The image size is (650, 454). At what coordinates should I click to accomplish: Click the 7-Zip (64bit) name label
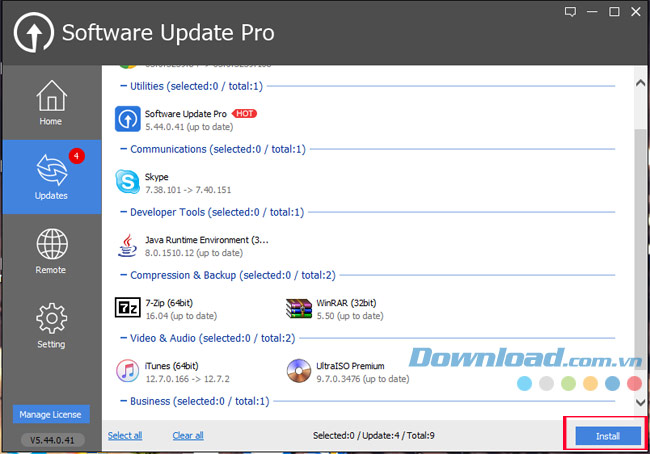click(169, 303)
